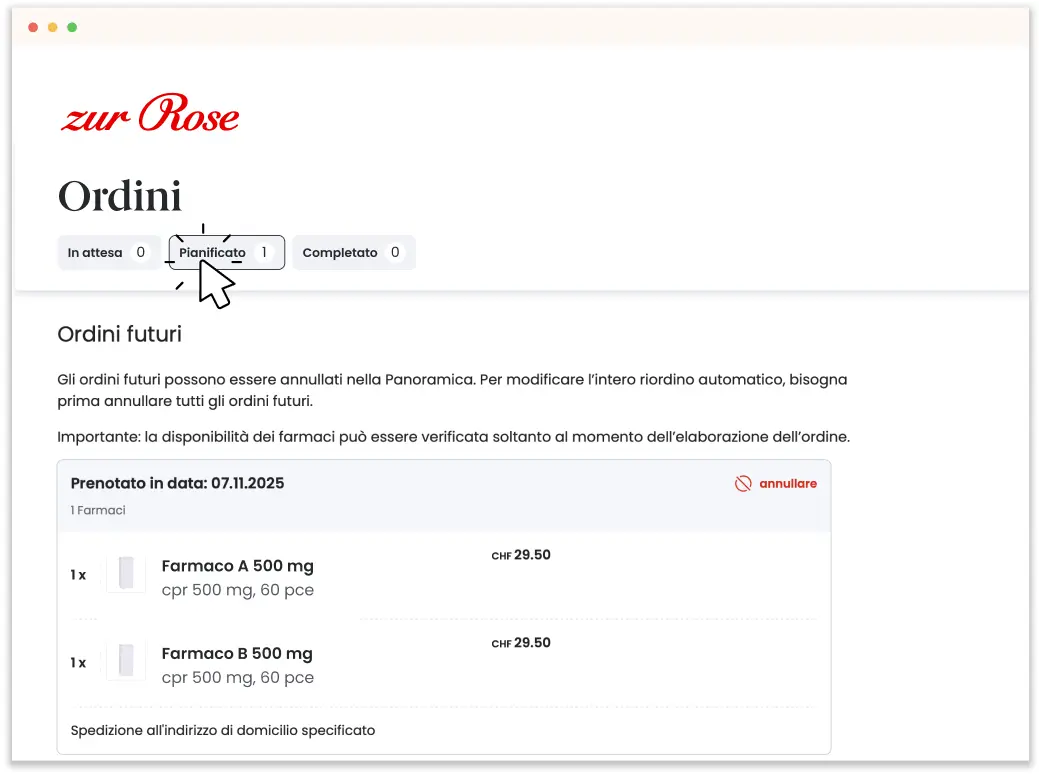Switch to the Pianificato tab
Screen dimensions: 1039x775
(227, 252)
